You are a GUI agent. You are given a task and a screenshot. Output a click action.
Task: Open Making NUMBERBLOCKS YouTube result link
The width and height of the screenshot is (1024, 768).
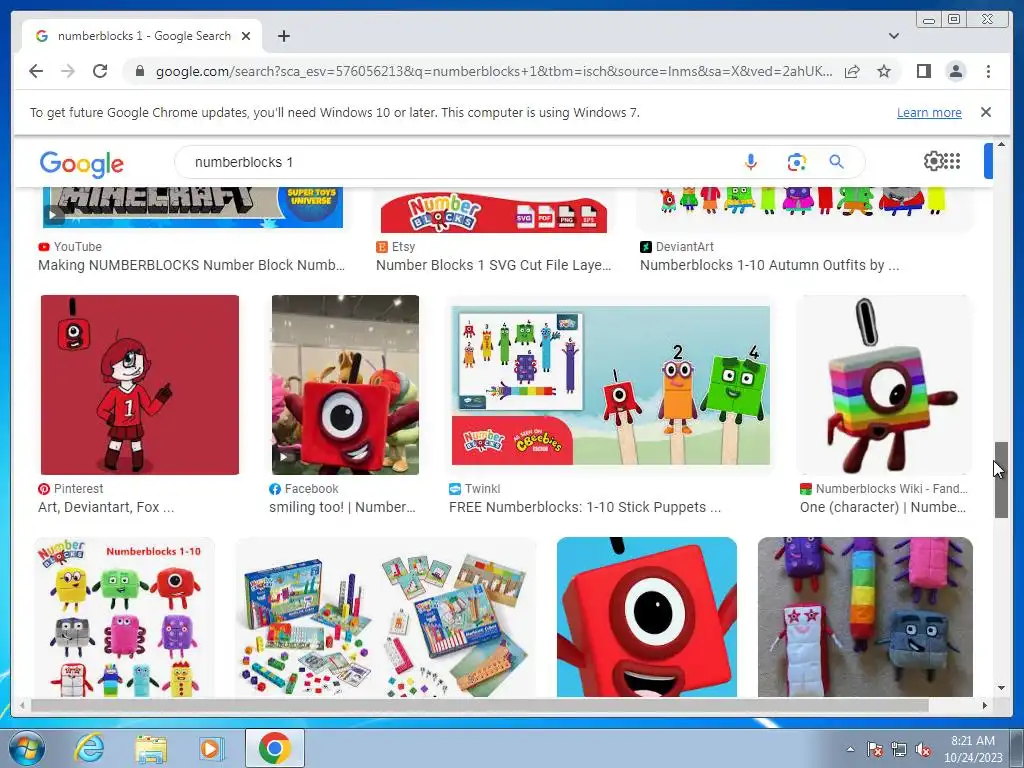click(191, 265)
